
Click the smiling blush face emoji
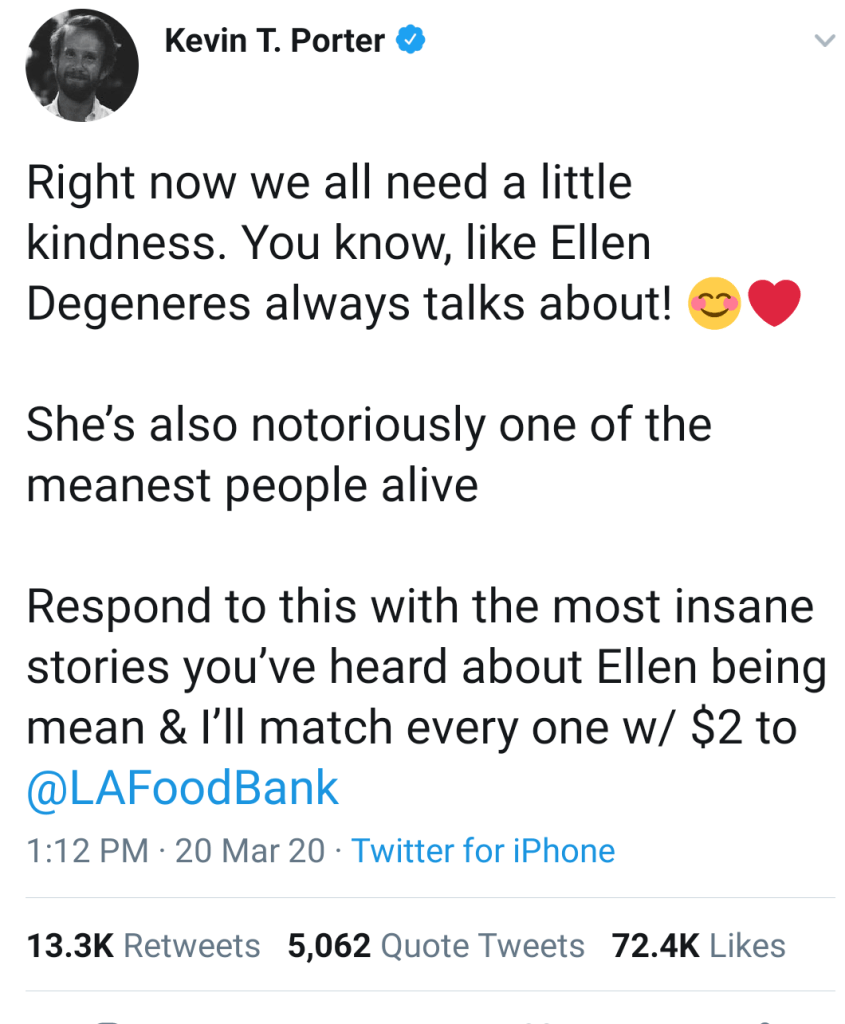[x=714, y=304]
